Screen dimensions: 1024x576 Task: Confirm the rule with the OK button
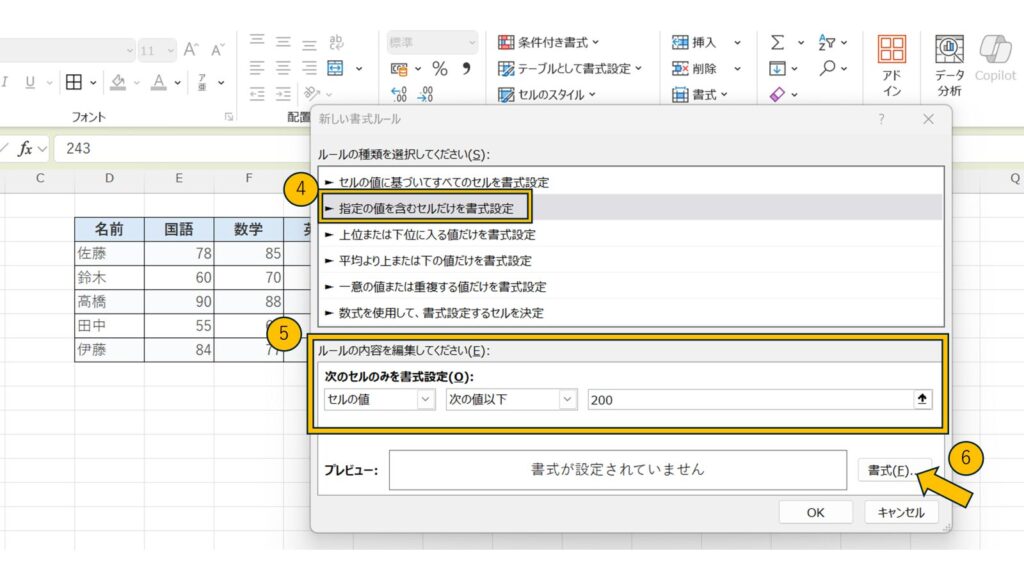815,512
